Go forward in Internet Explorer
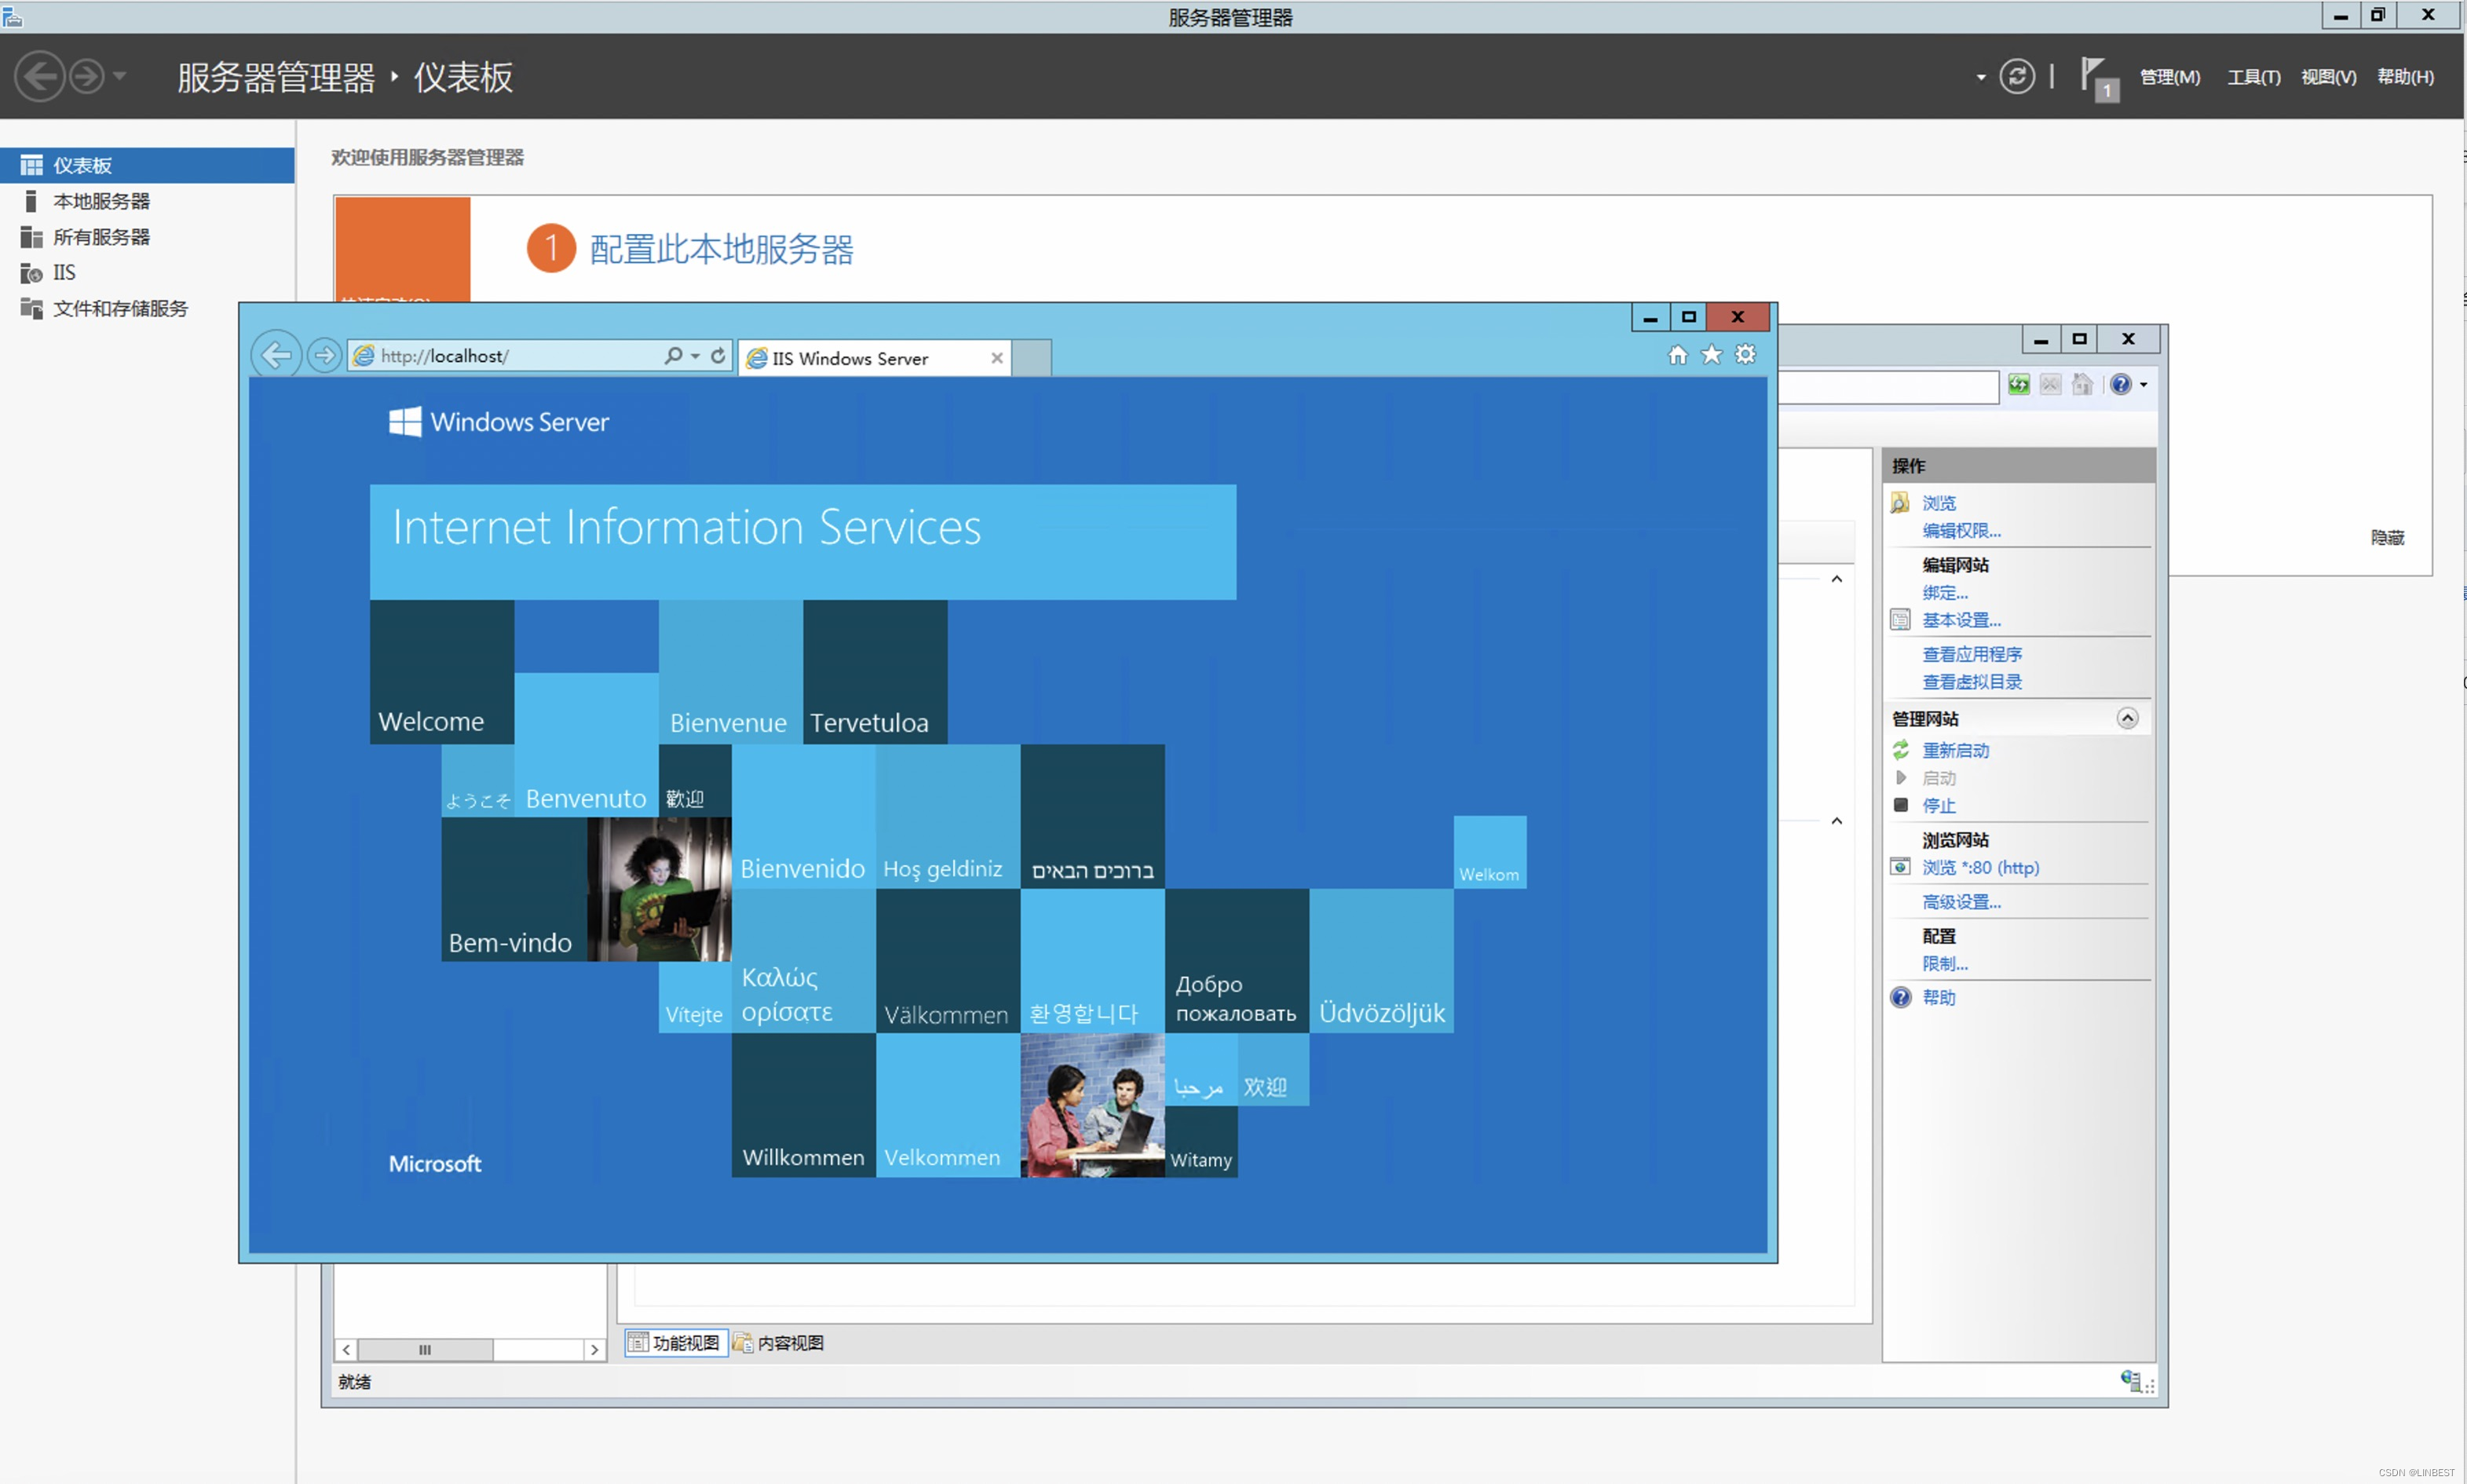The image size is (2467, 1484). click(x=324, y=355)
